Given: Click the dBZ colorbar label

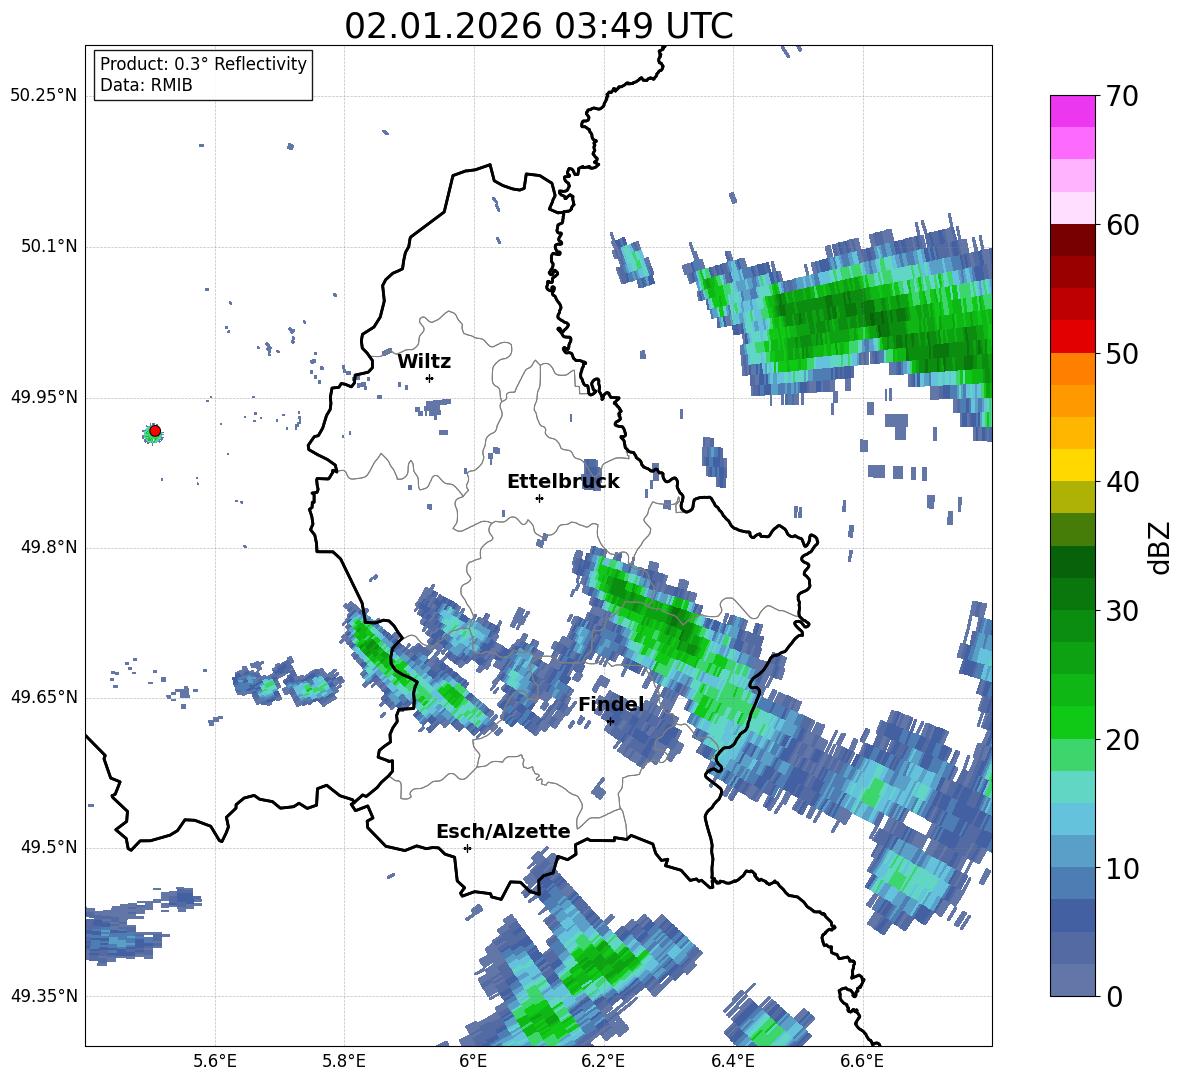Looking at the screenshot, I should click(x=1159, y=547).
